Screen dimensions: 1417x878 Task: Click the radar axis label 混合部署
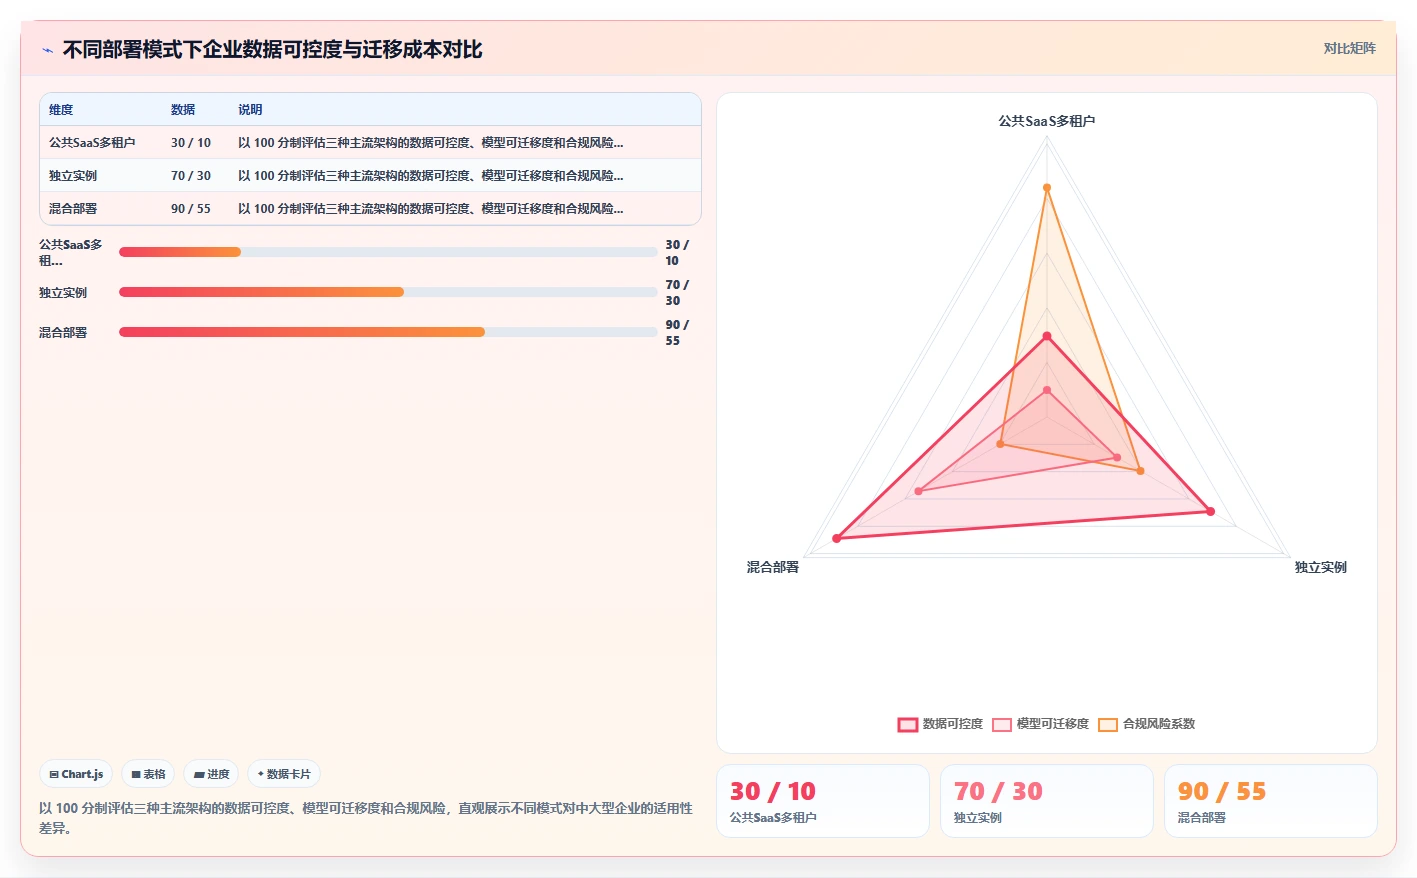773,567
